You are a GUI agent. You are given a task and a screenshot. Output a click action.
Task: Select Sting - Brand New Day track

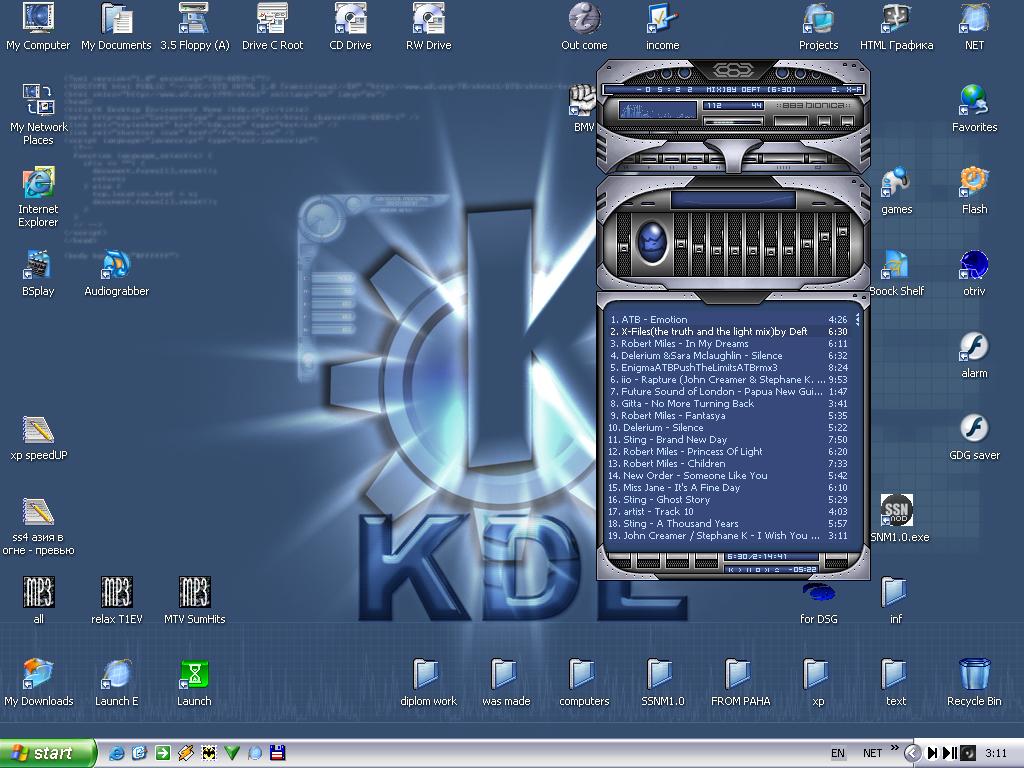tap(728, 440)
